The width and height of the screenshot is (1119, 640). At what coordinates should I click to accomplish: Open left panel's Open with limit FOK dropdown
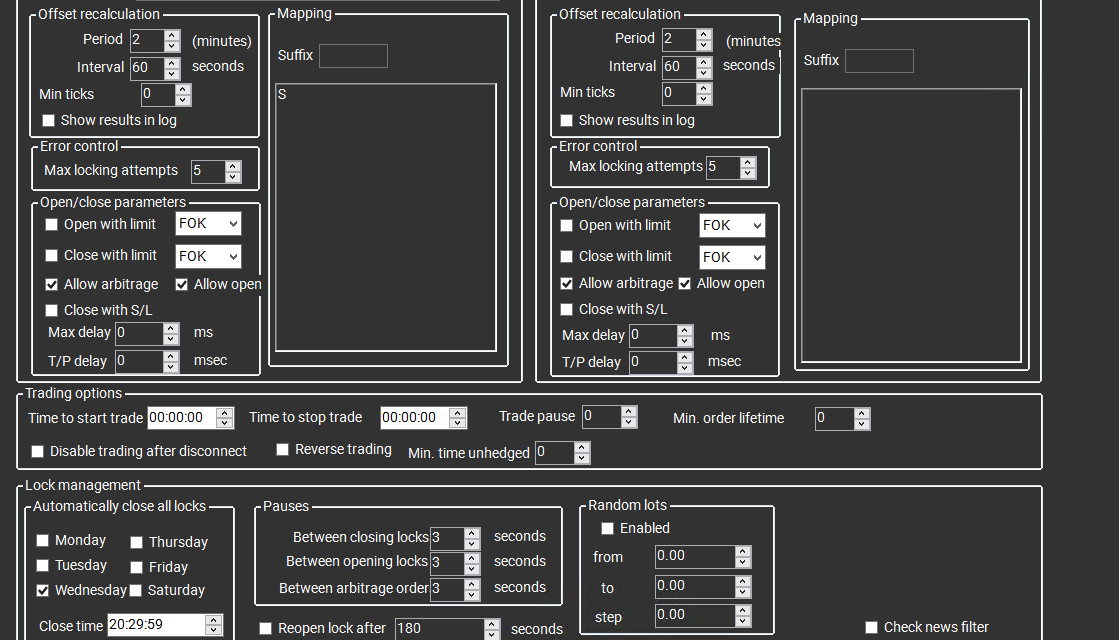(x=208, y=224)
